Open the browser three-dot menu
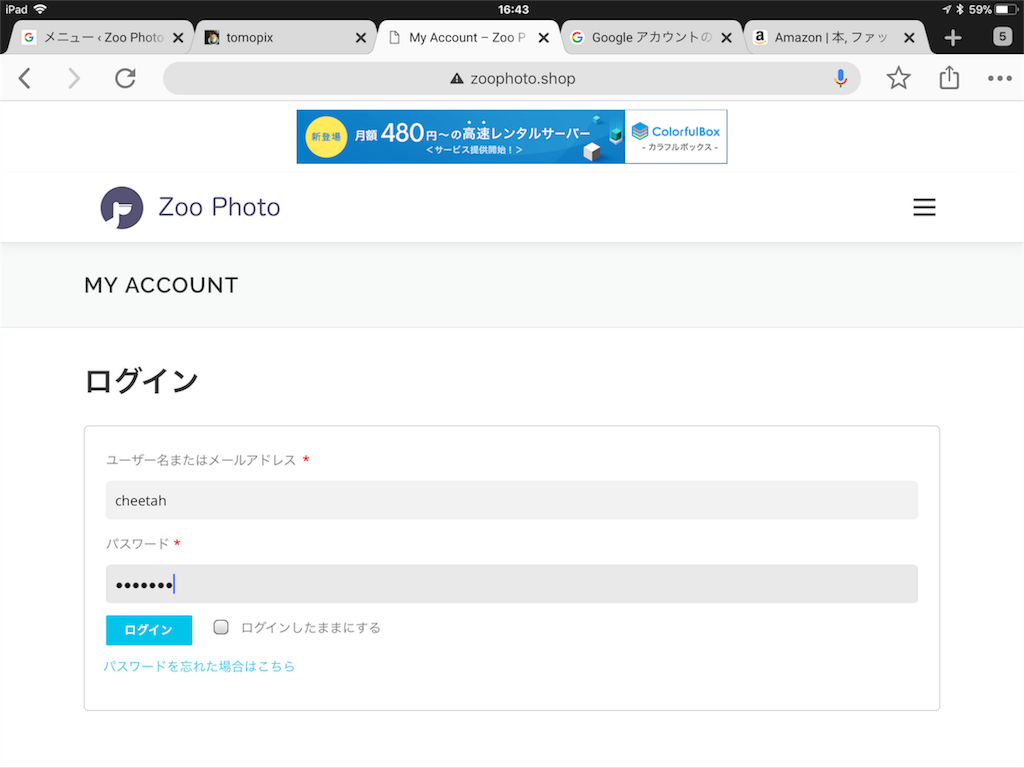The width and height of the screenshot is (1024, 768). (999, 78)
